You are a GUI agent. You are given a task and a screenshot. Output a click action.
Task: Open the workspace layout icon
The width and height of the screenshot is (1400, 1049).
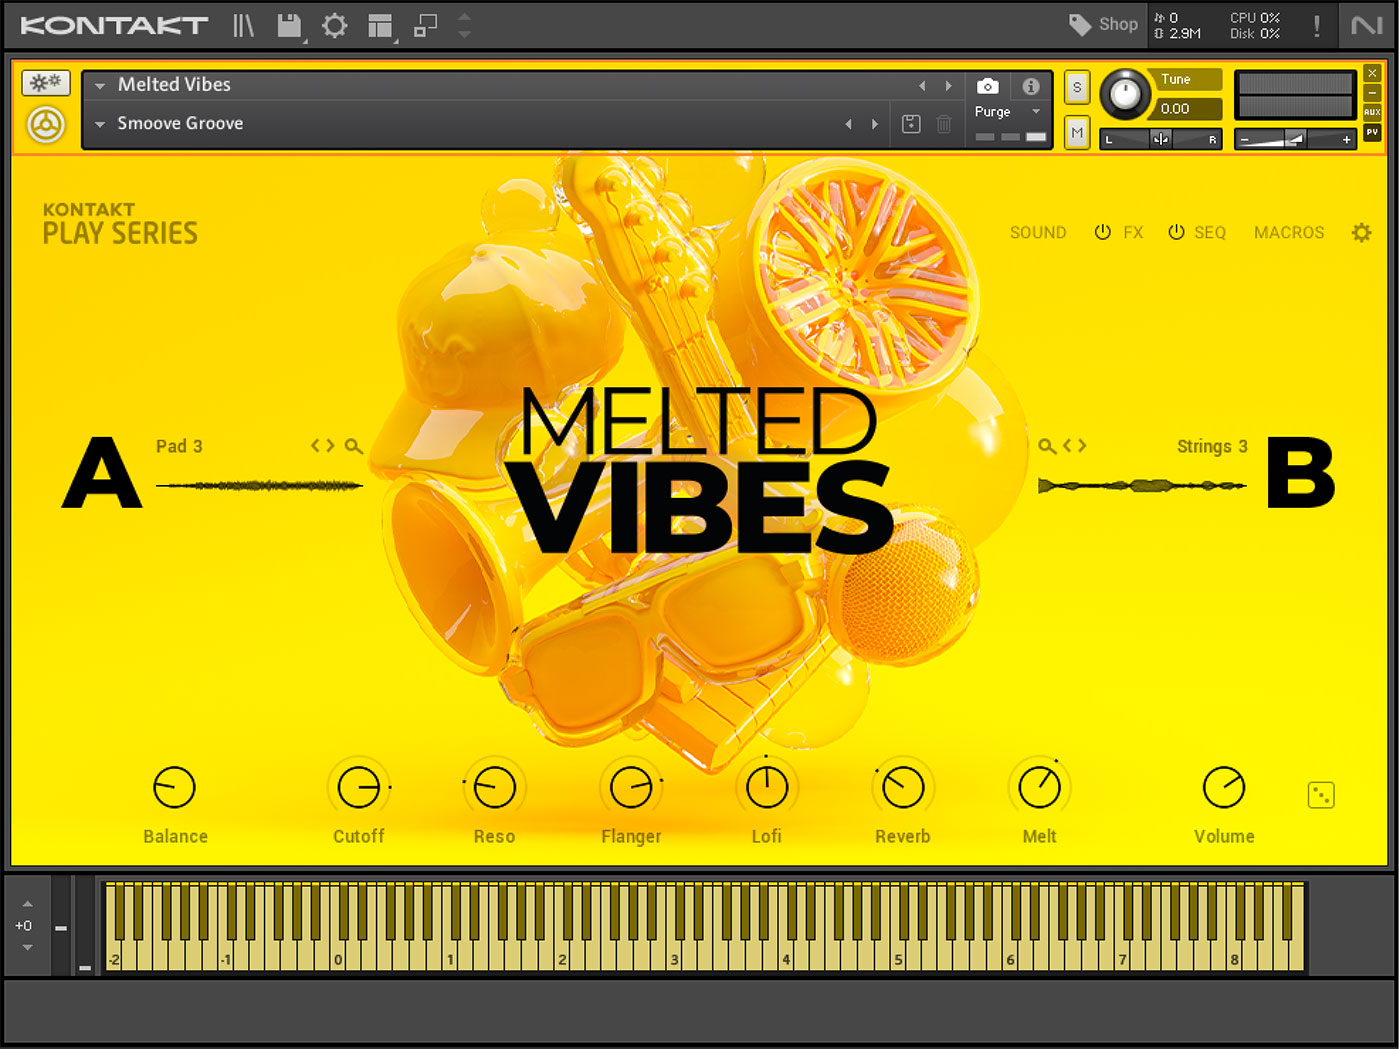pyautogui.click(x=381, y=26)
